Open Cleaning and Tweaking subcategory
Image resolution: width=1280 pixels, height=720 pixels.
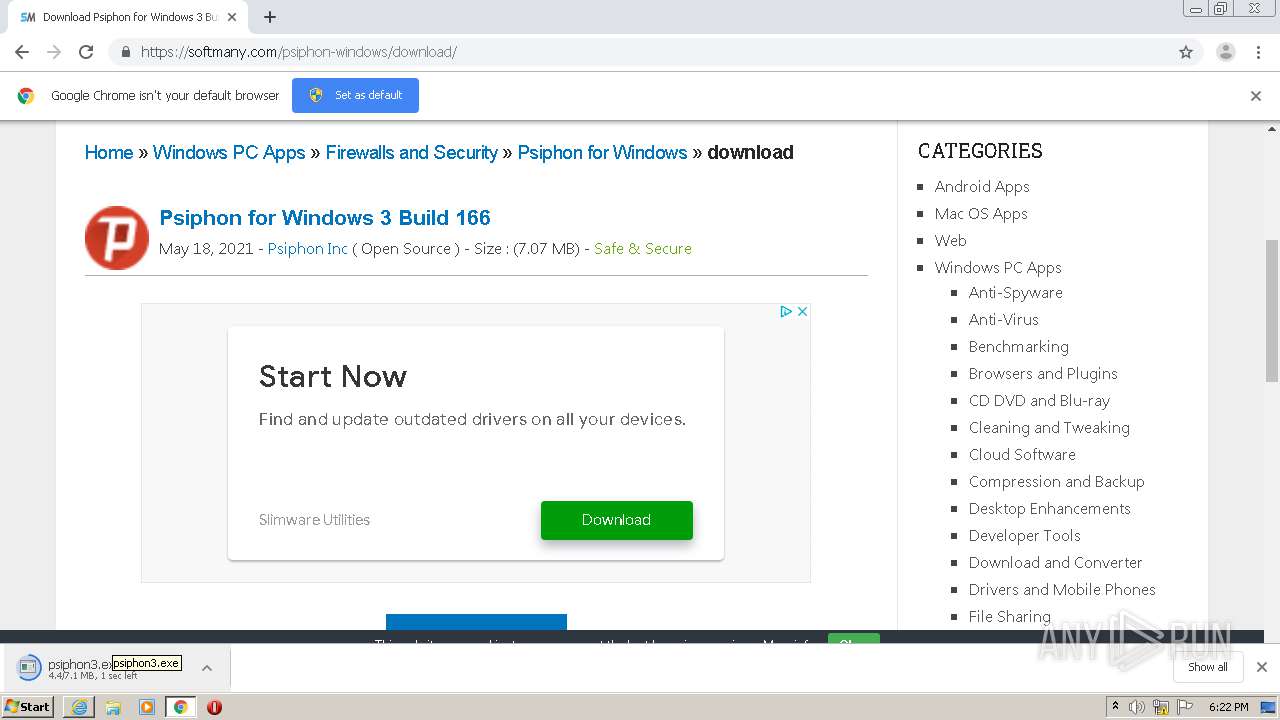[x=1049, y=427]
